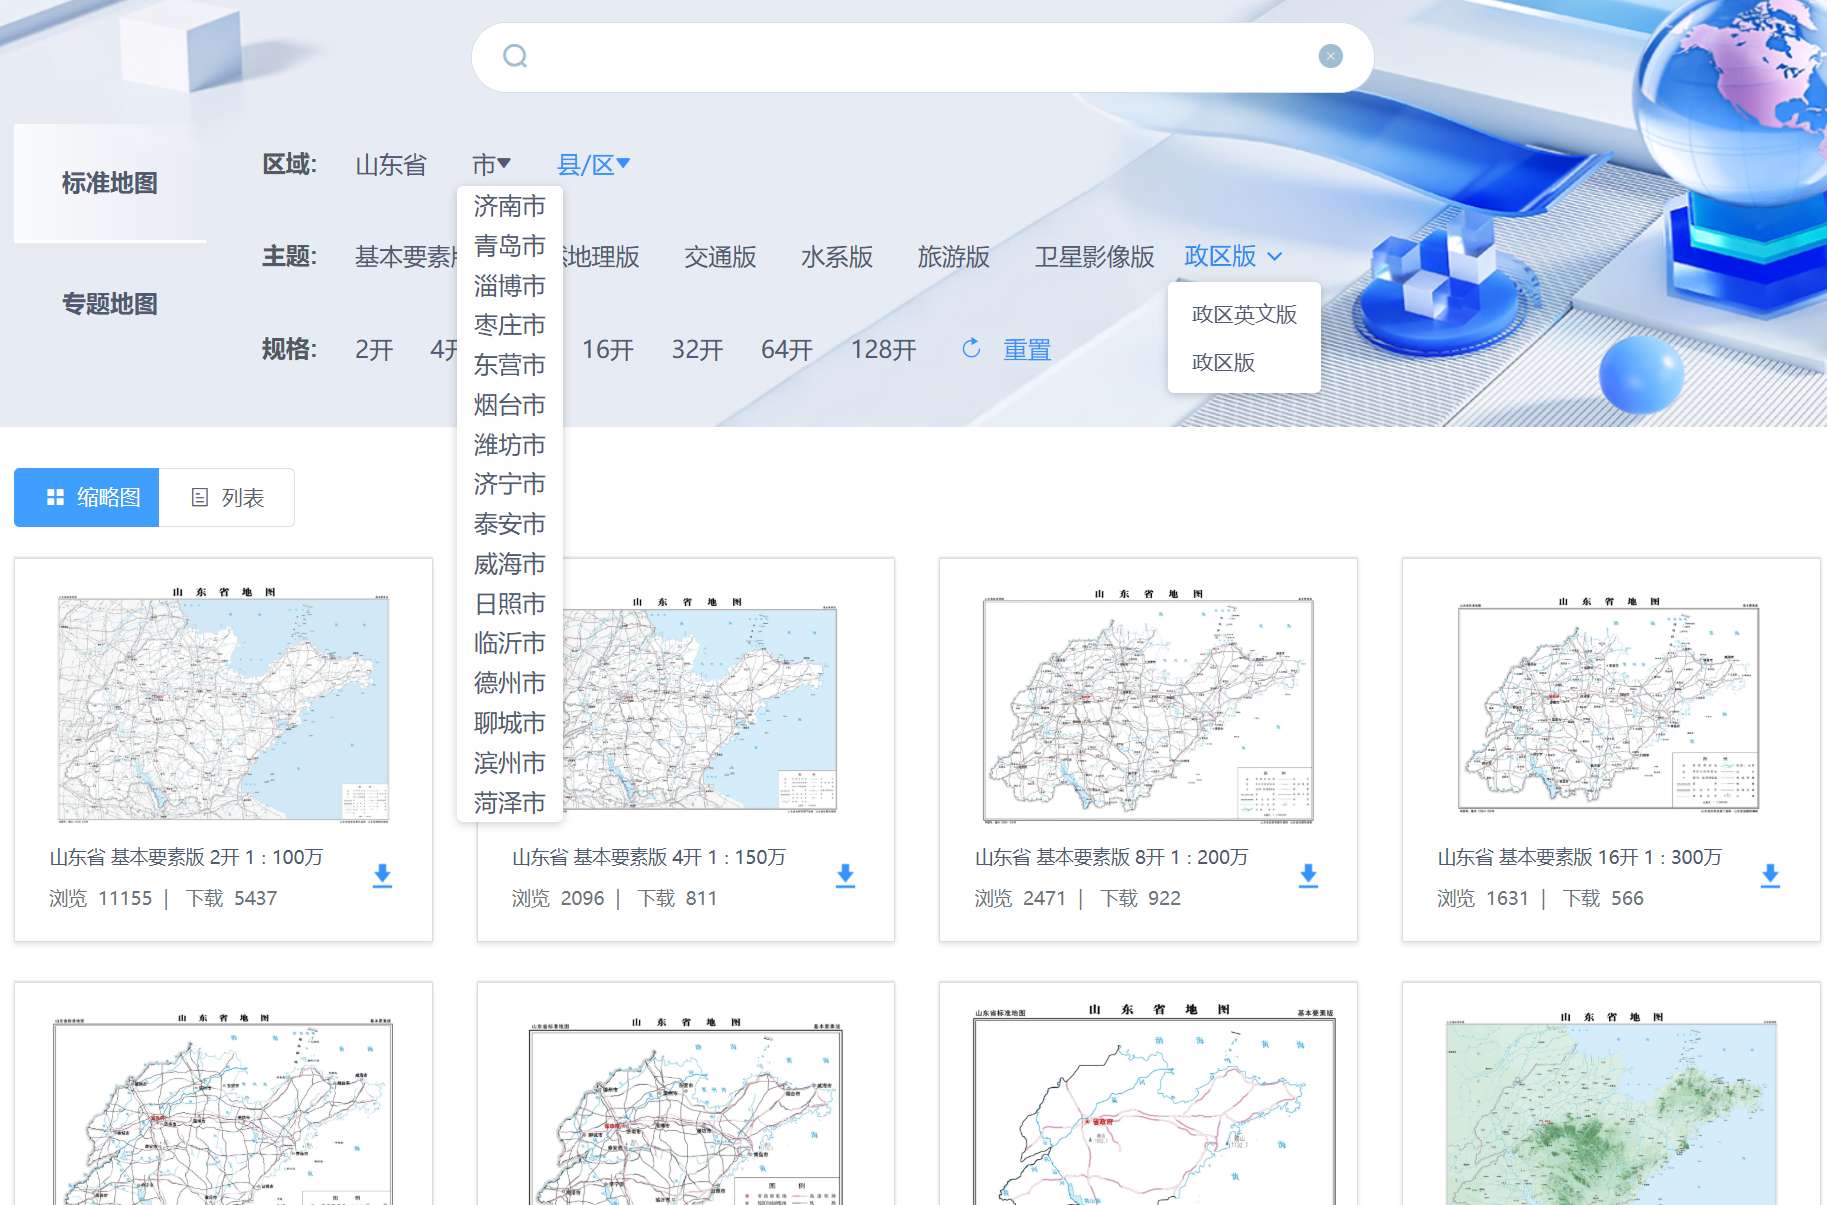Click inside the search input field

pos(922,57)
